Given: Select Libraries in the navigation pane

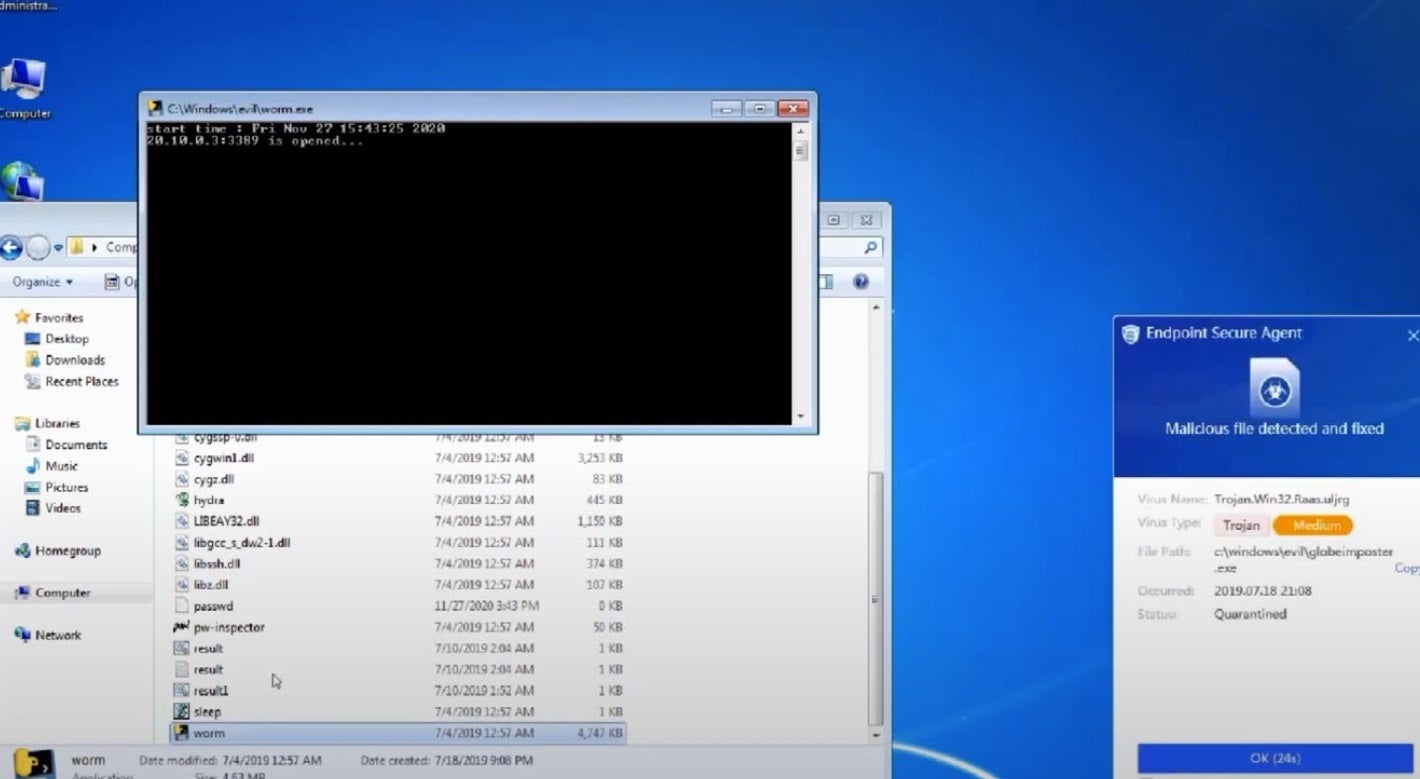Looking at the screenshot, I should [x=47, y=423].
